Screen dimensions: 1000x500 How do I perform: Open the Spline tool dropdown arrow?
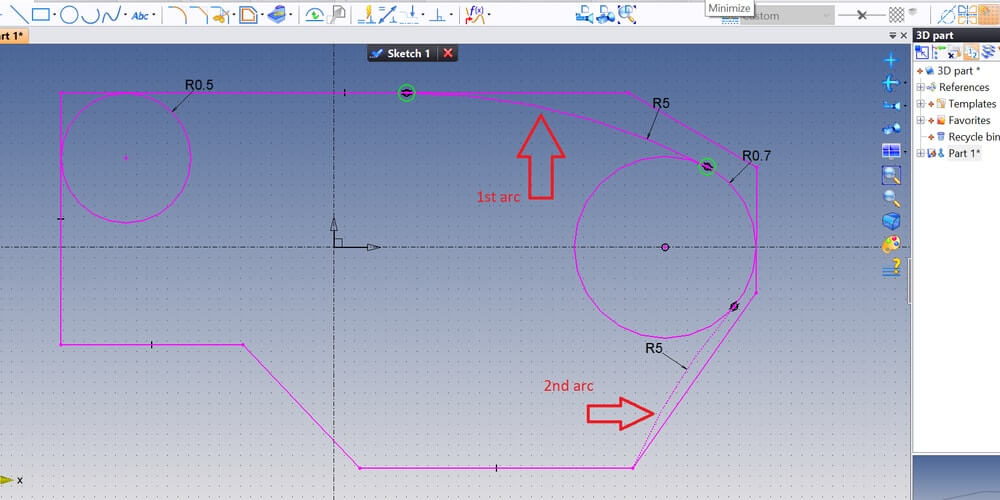[125, 15]
